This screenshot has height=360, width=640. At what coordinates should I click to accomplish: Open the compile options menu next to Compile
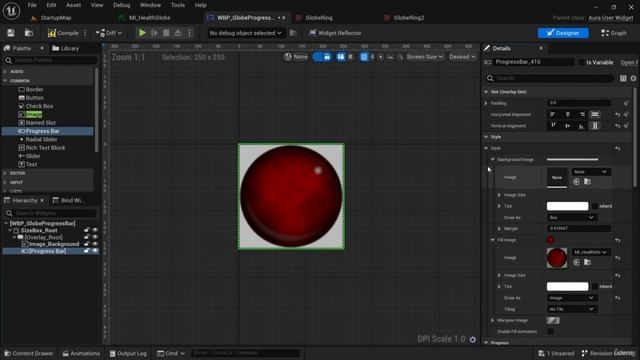pyautogui.click(x=85, y=33)
